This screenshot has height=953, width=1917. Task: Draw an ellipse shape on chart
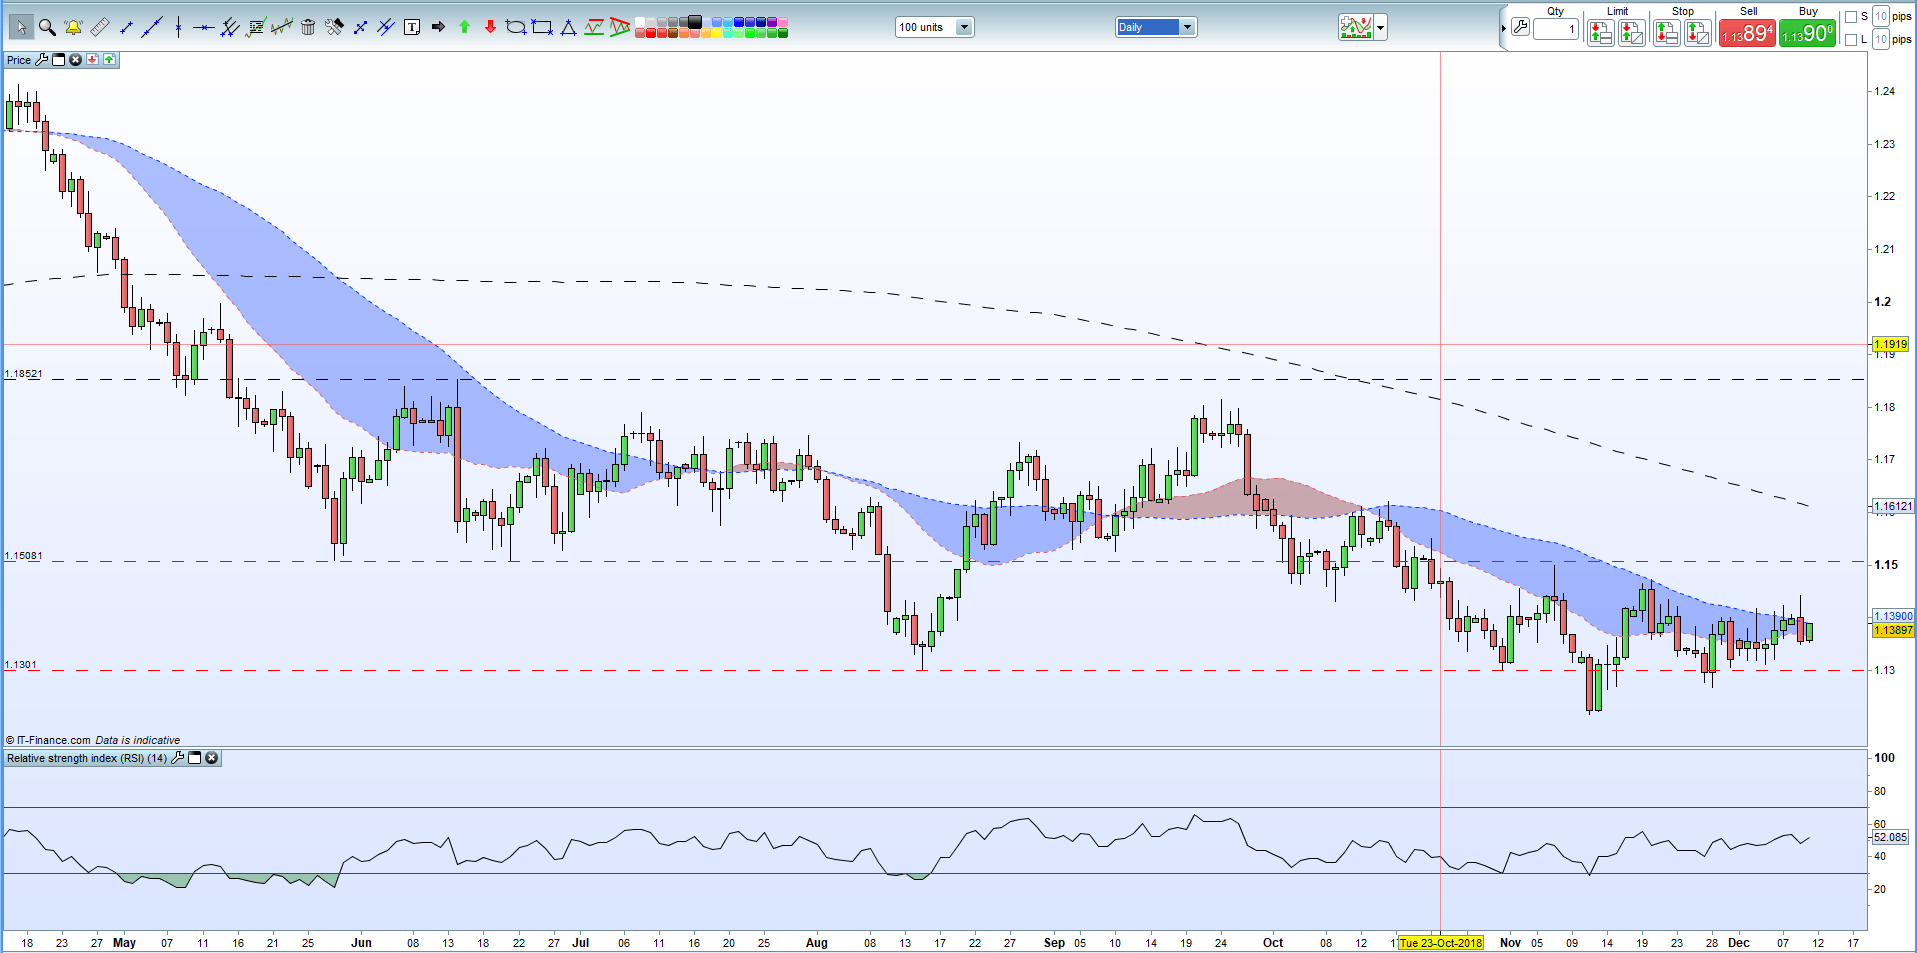point(516,27)
